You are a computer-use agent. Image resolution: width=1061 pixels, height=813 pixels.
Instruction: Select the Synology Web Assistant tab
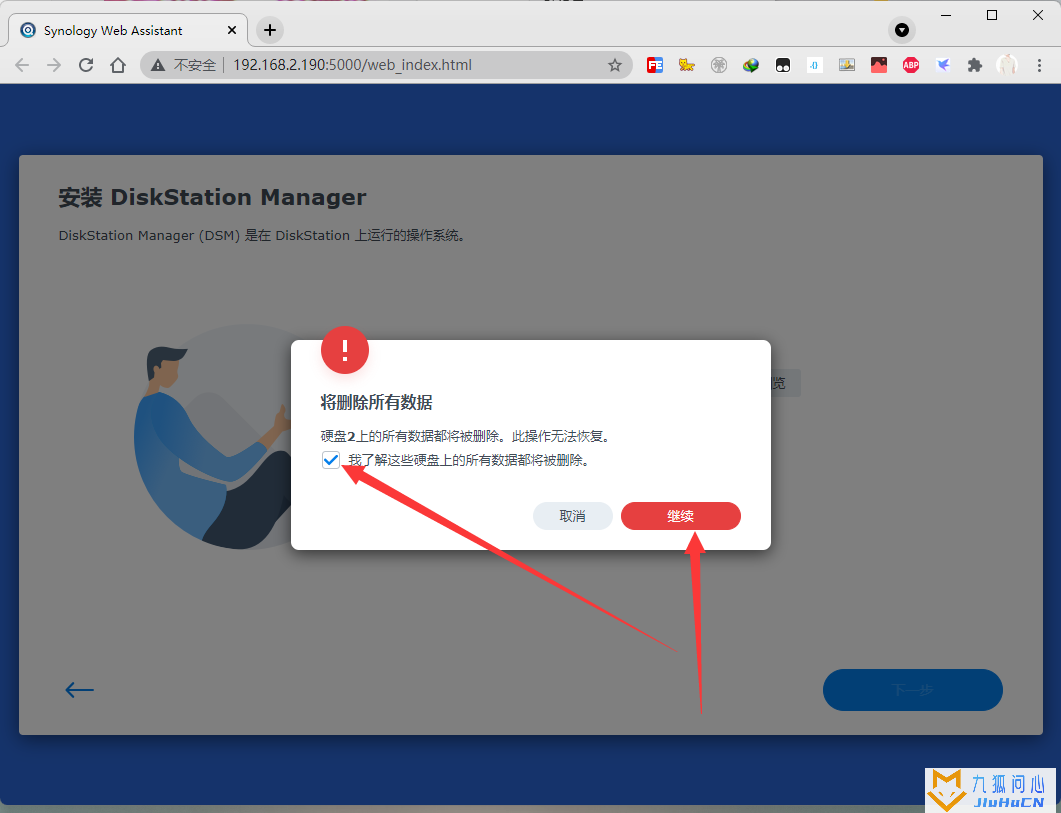[x=129, y=30]
